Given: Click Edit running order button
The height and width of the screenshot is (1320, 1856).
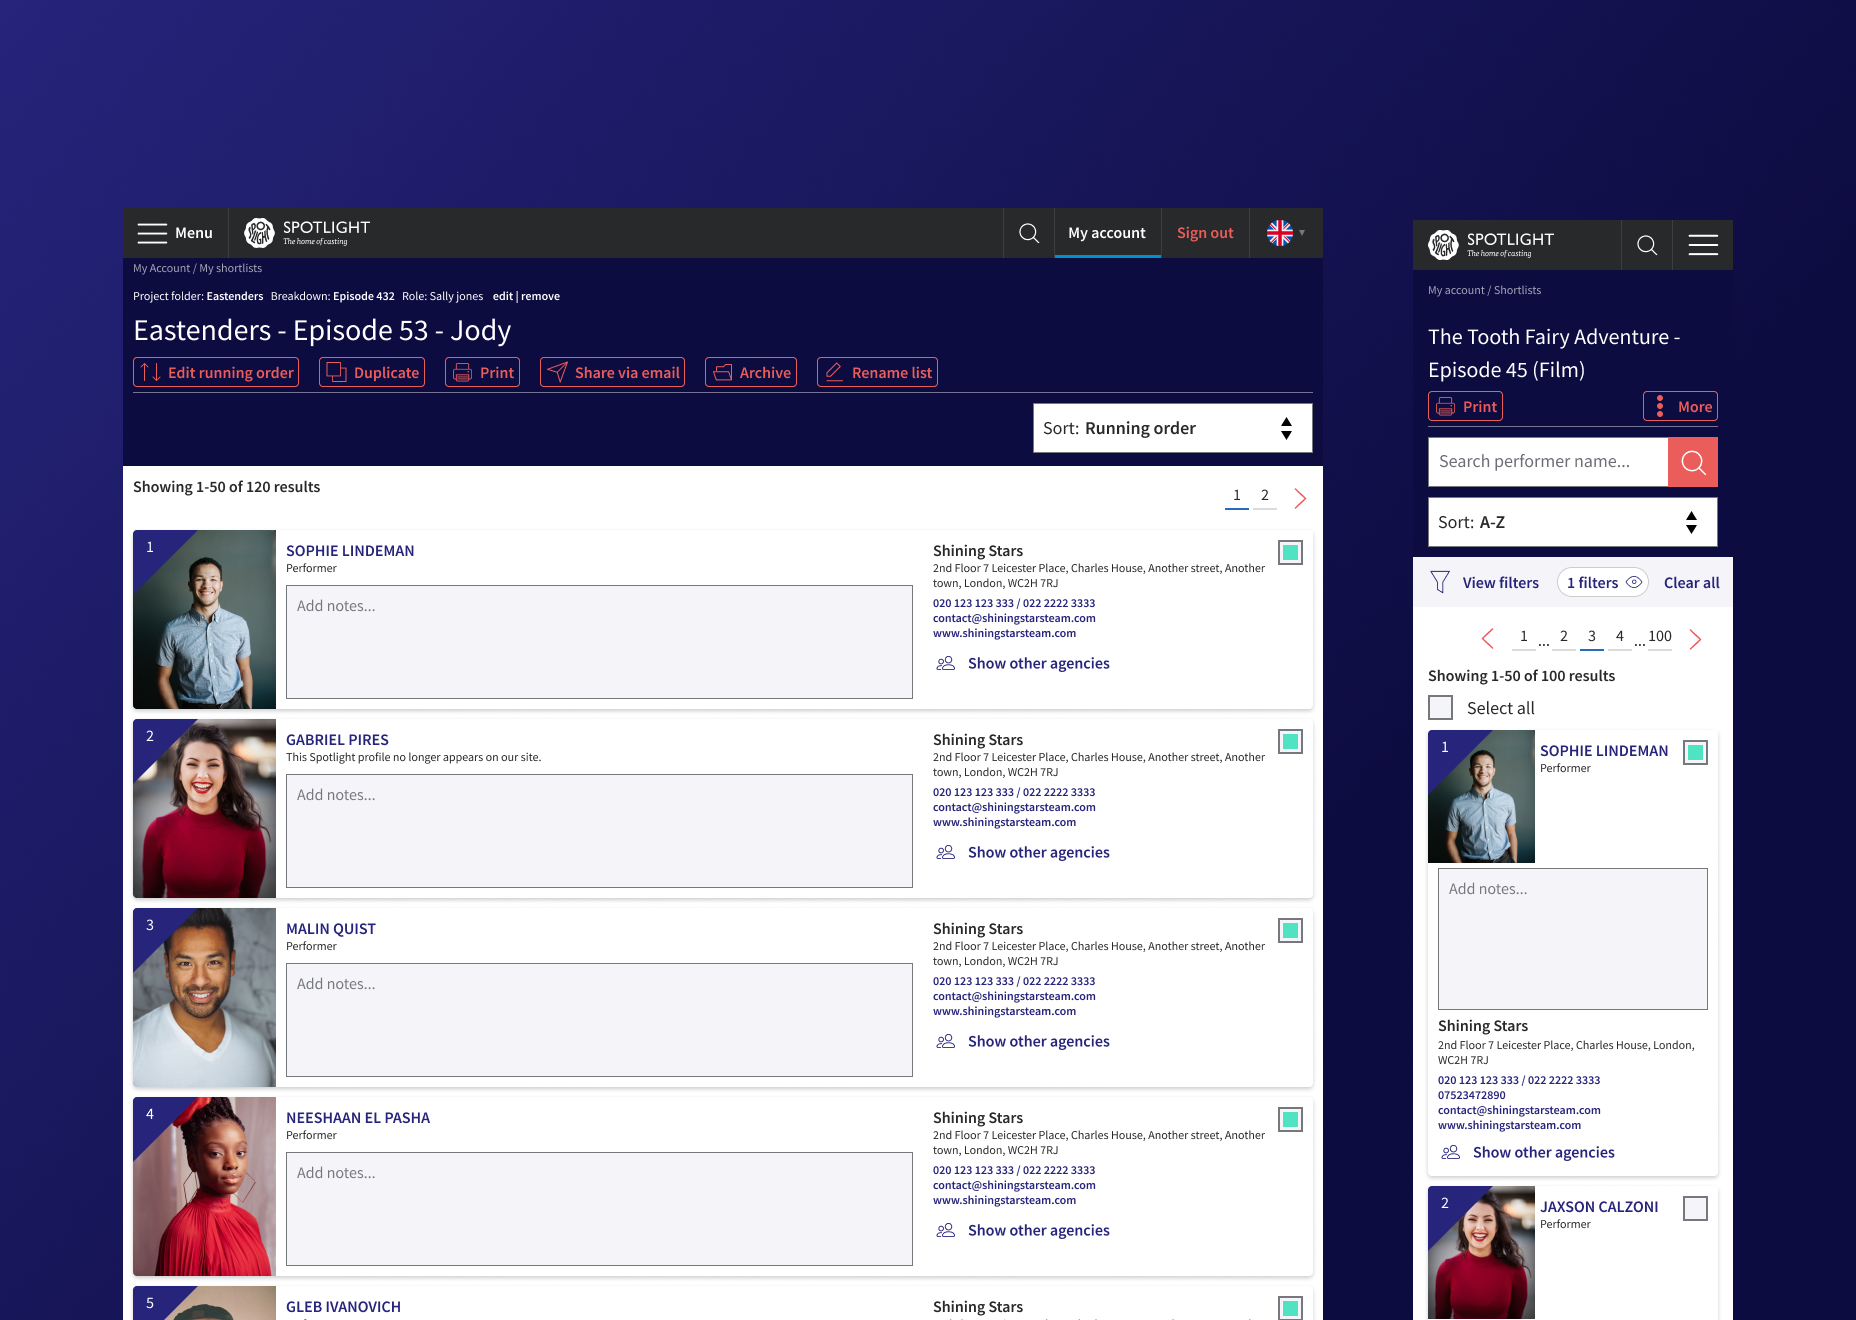Looking at the screenshot, I should [216, 372].
